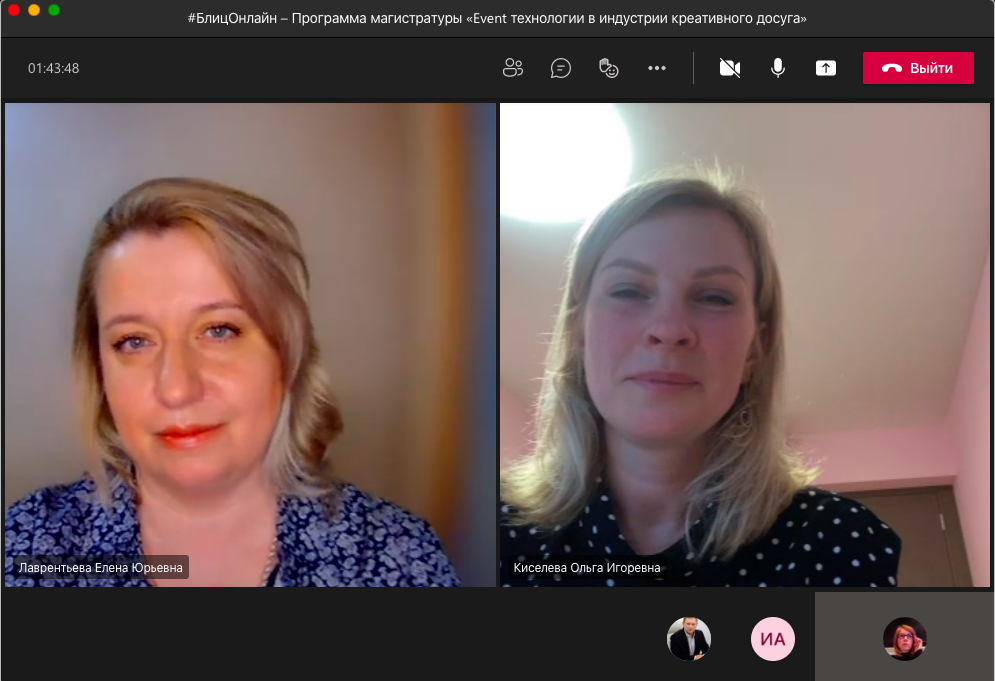The width and height of the screenshot is (995, 681).
Task: Select the video tile of Киселева Ольга Игоревна
Action: (x=744, y=340)
